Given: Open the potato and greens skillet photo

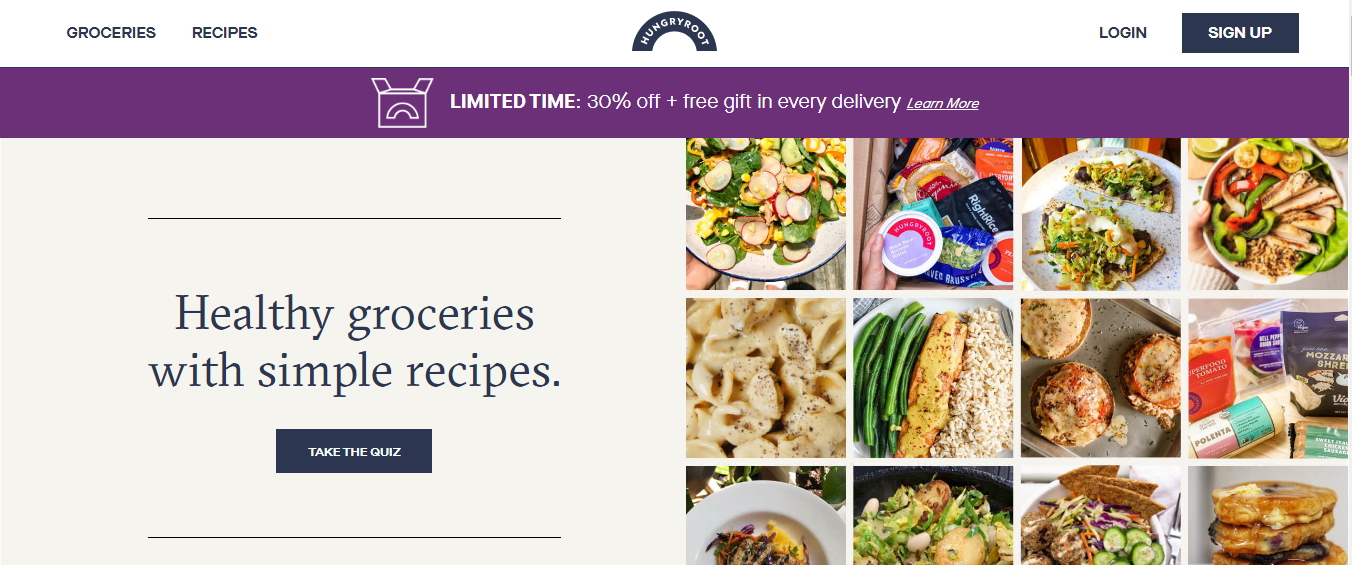Looking at the screenshot, I should point(933,515).
